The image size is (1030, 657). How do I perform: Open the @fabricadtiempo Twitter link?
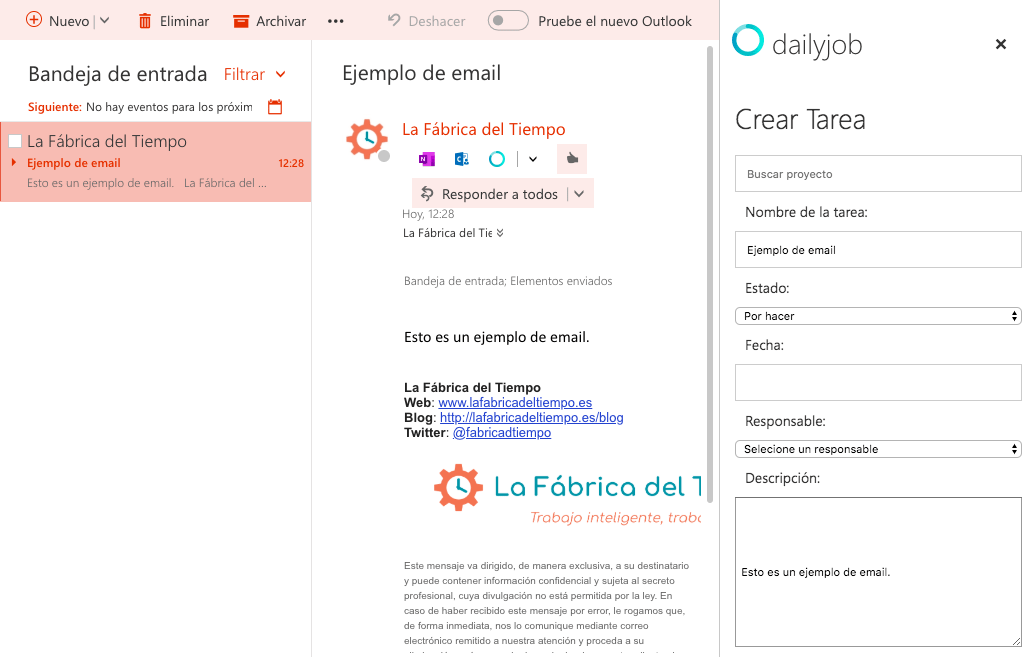pyautogui.click(x=502, y=432)
